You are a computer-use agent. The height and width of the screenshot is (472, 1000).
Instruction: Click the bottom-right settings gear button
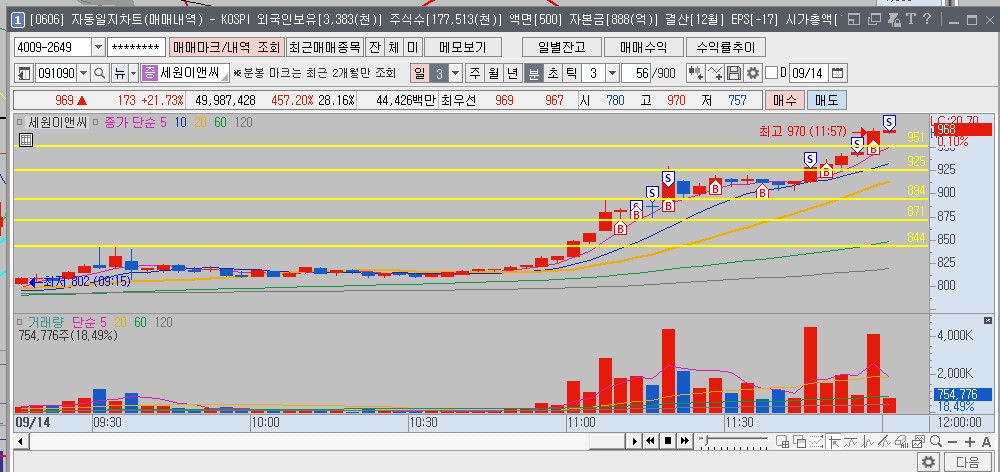929,462
